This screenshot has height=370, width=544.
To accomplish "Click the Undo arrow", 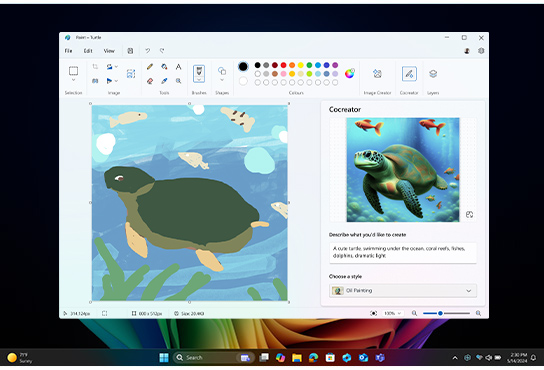I will tap(147, 51).
